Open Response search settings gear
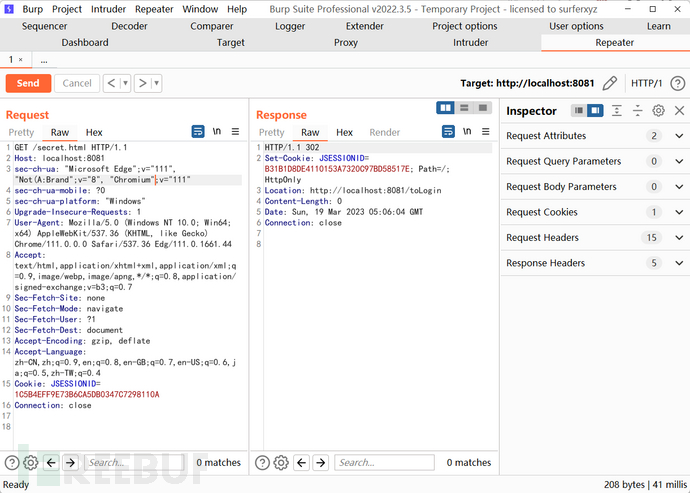The image size is (690, 493). click(281, 463)
